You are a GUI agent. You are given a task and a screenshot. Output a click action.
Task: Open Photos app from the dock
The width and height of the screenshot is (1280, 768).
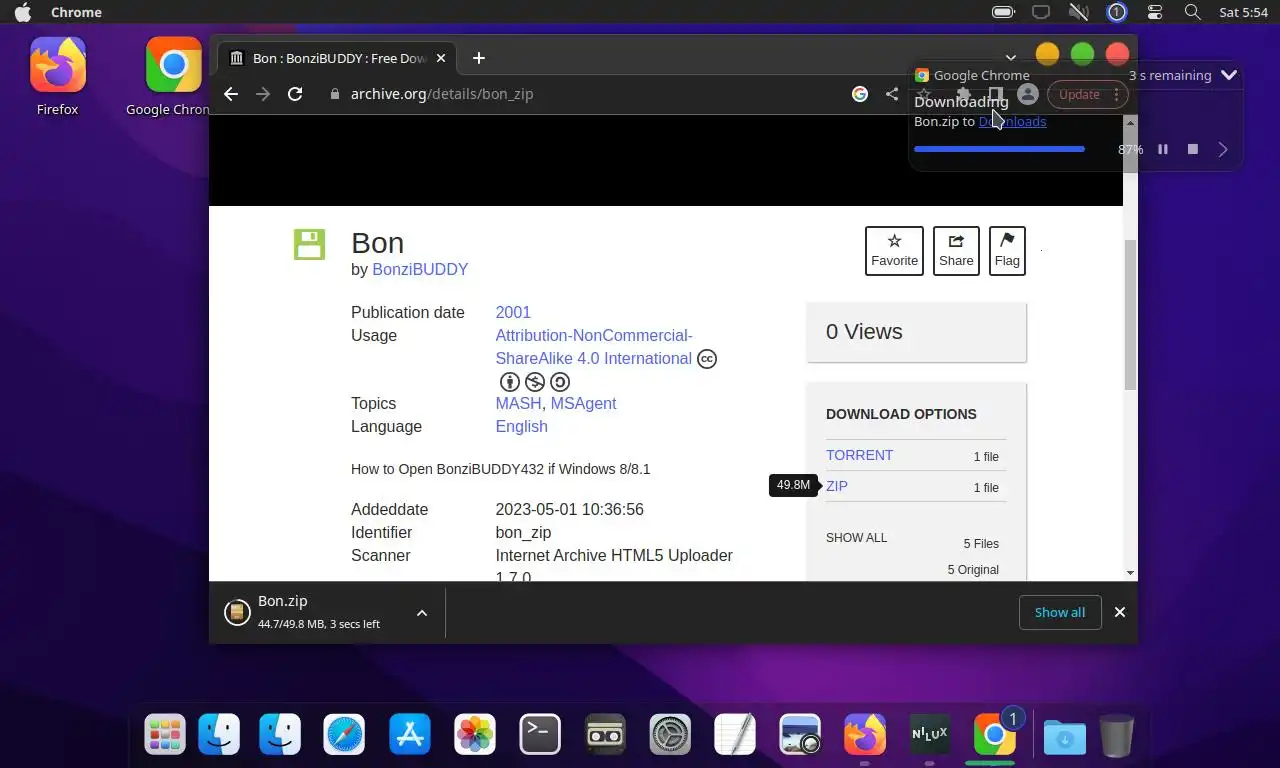[475, 736]
